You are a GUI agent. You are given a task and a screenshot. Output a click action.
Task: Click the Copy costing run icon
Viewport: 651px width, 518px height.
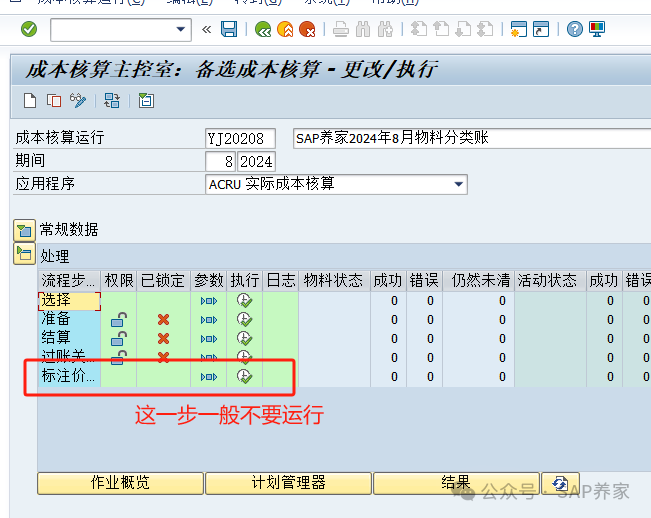pyautogui.click(x=54, y=100)
